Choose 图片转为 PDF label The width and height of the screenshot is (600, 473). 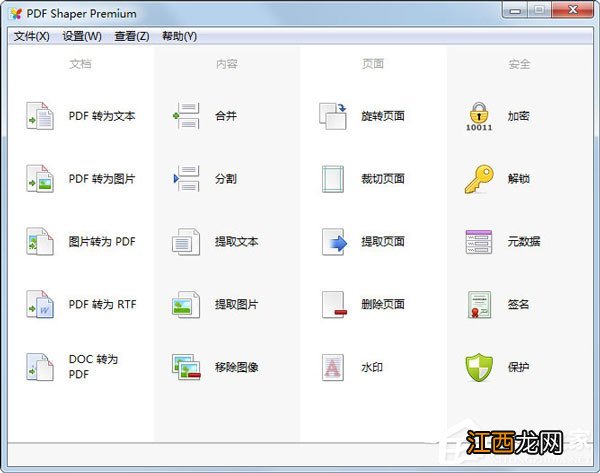pos(102,241)
